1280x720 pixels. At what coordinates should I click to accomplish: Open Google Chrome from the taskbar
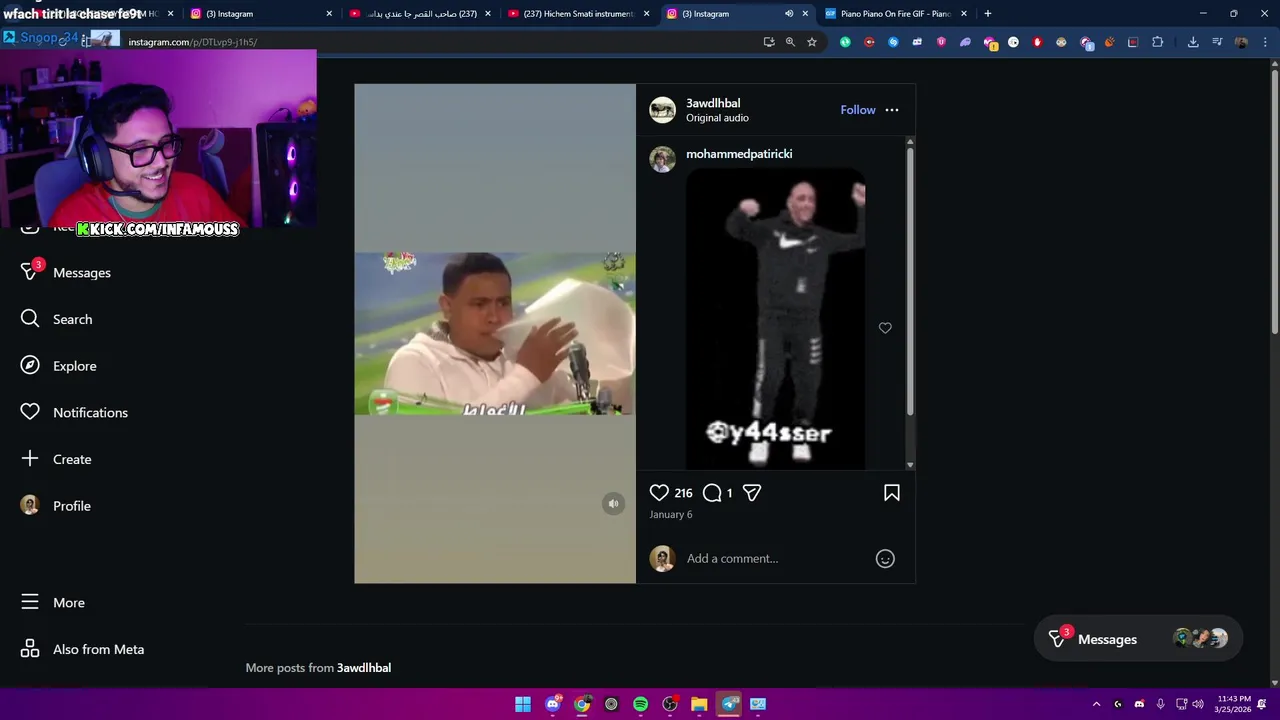pyautogui.click(x=582, y=704)
